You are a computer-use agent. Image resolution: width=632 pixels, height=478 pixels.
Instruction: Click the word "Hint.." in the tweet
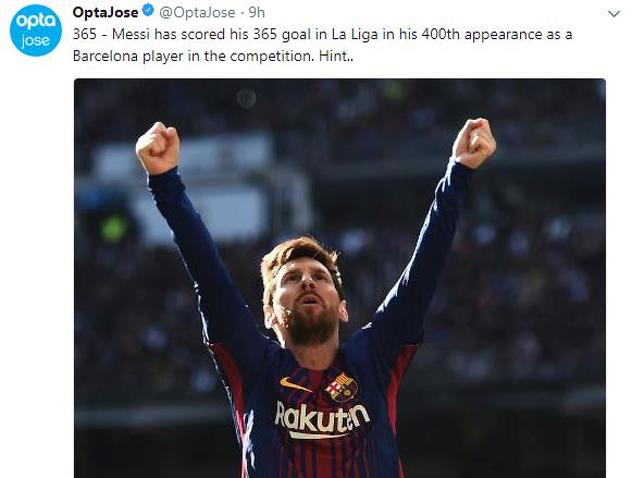point(336,56)
